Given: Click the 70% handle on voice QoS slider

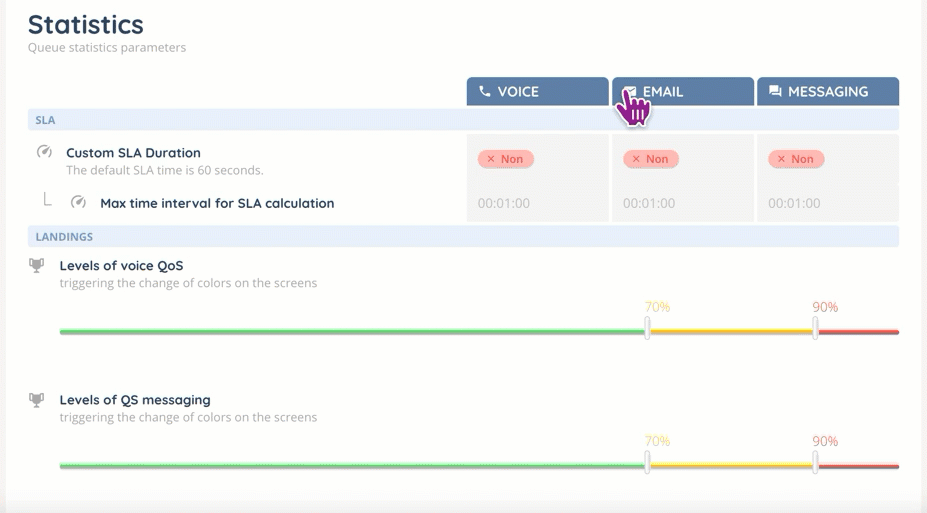Looking at the screenshot, I should (648, 329).
